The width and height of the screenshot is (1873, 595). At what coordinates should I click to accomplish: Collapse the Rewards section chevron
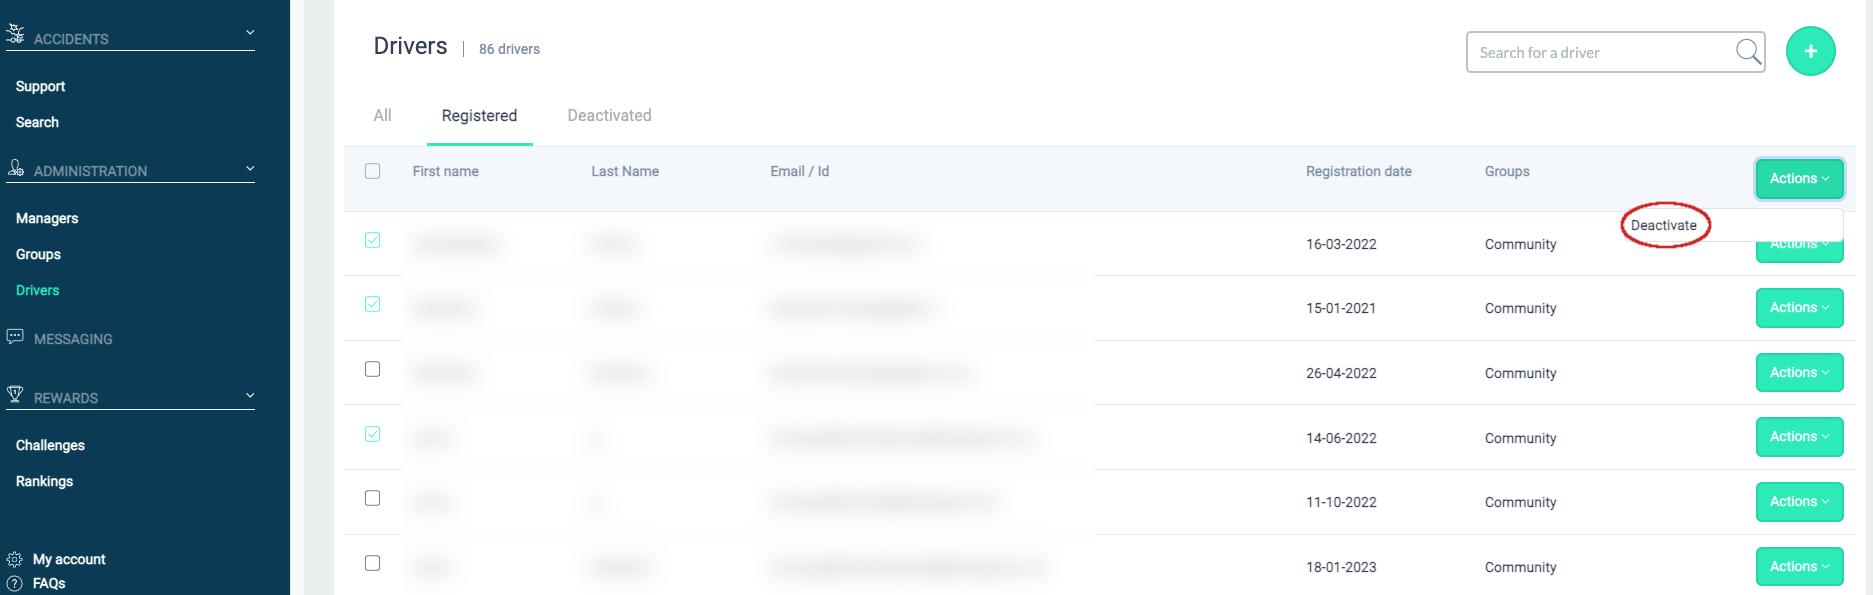[x=250, y=395]
